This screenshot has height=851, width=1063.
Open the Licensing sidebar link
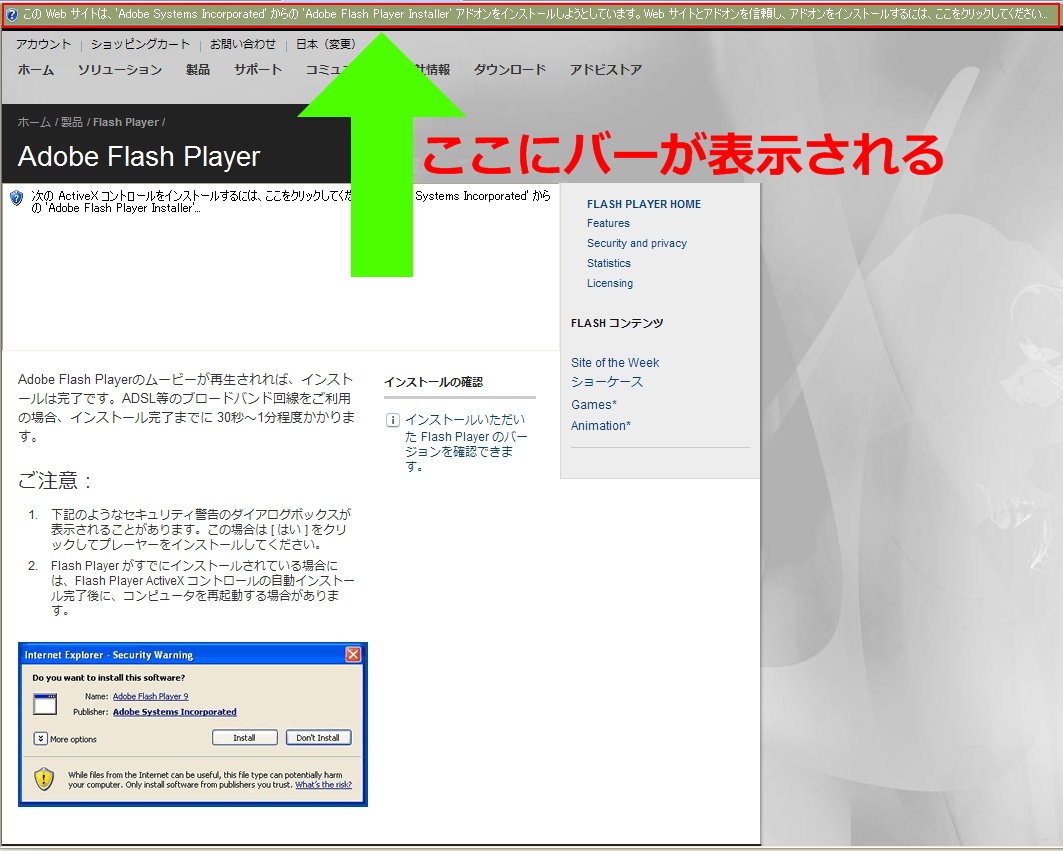(609, 283)
